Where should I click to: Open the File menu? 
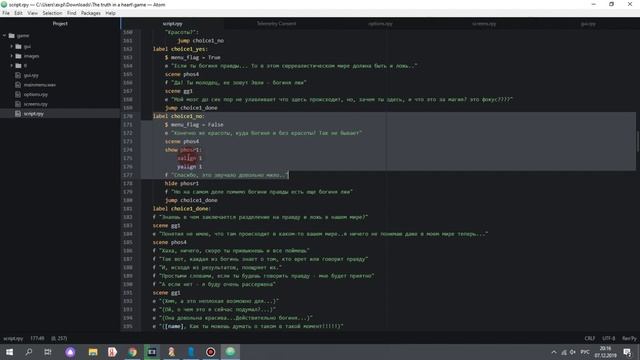tap(6, 13)
